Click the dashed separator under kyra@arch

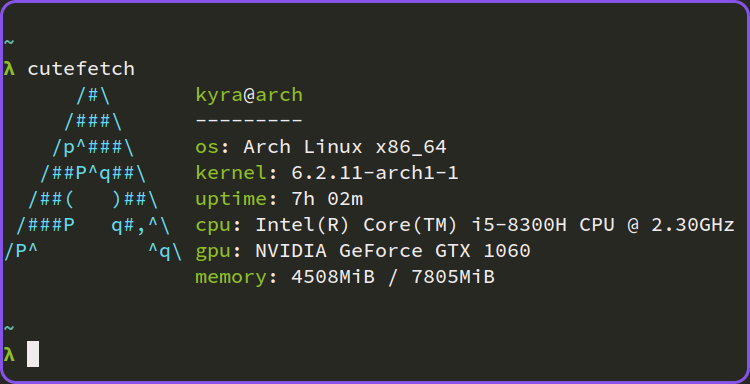(x=249, y=121)
